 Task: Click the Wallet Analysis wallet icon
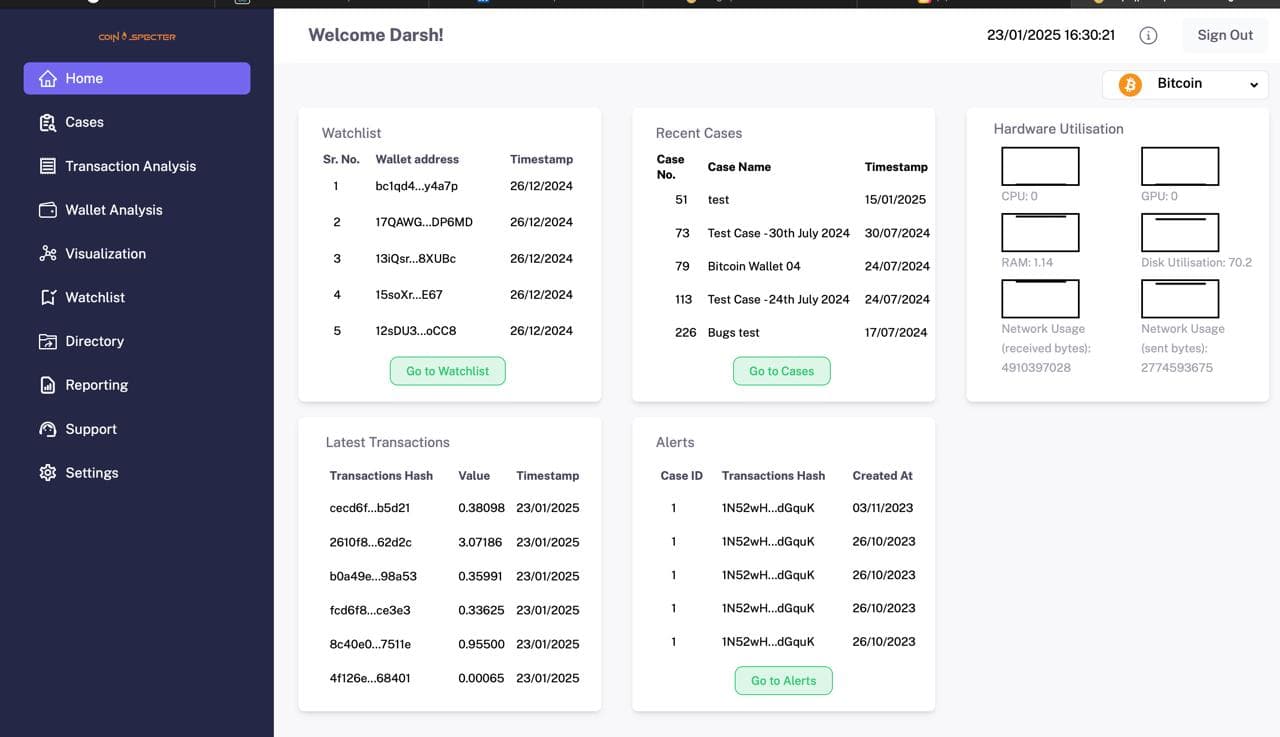pos(47,210)
